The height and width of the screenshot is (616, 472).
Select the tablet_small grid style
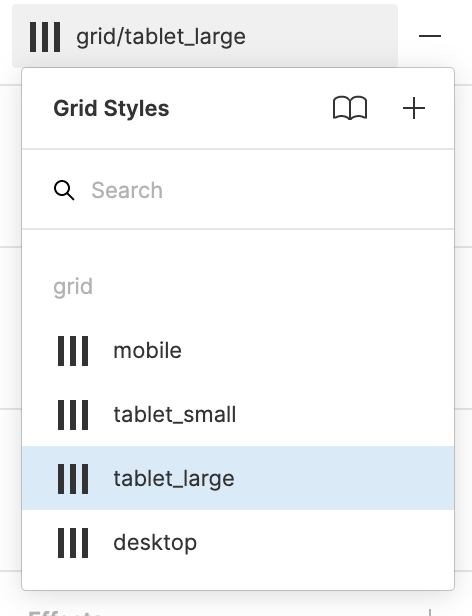coord(238,415)
